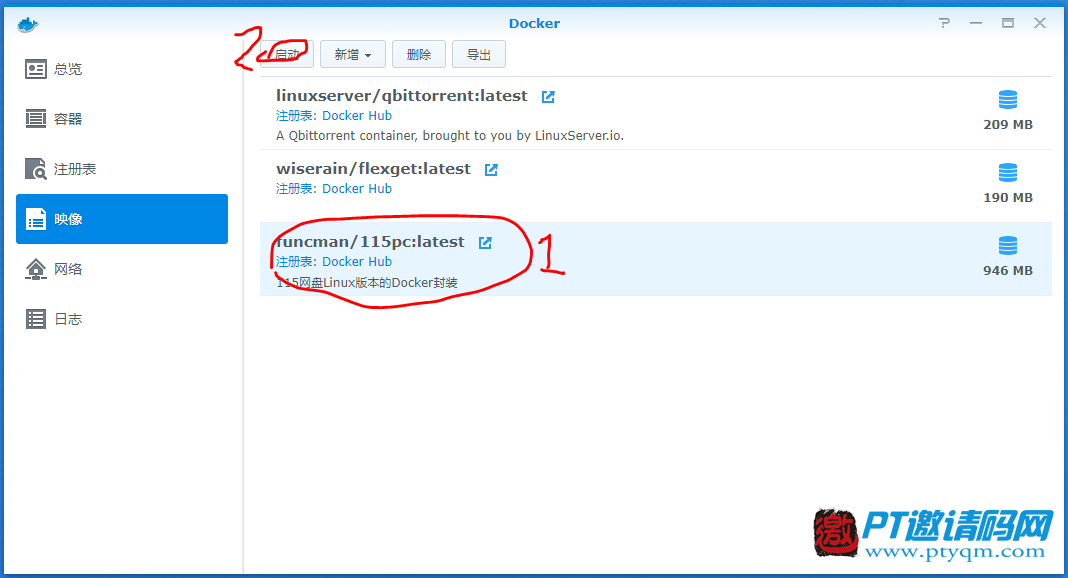Viewport: 1068px width, 578px height.
Task: Click the 209 MB size value
Action: pos(1008,125)
